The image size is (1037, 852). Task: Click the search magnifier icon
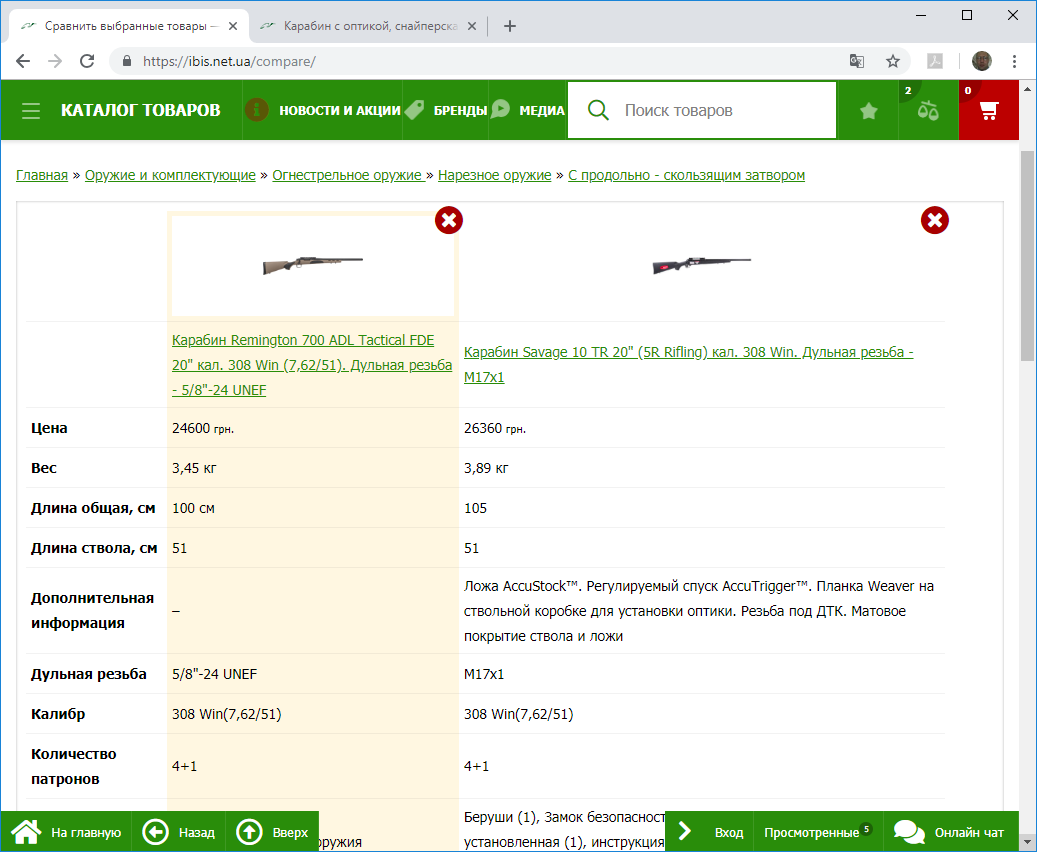(x=598, y=110)
